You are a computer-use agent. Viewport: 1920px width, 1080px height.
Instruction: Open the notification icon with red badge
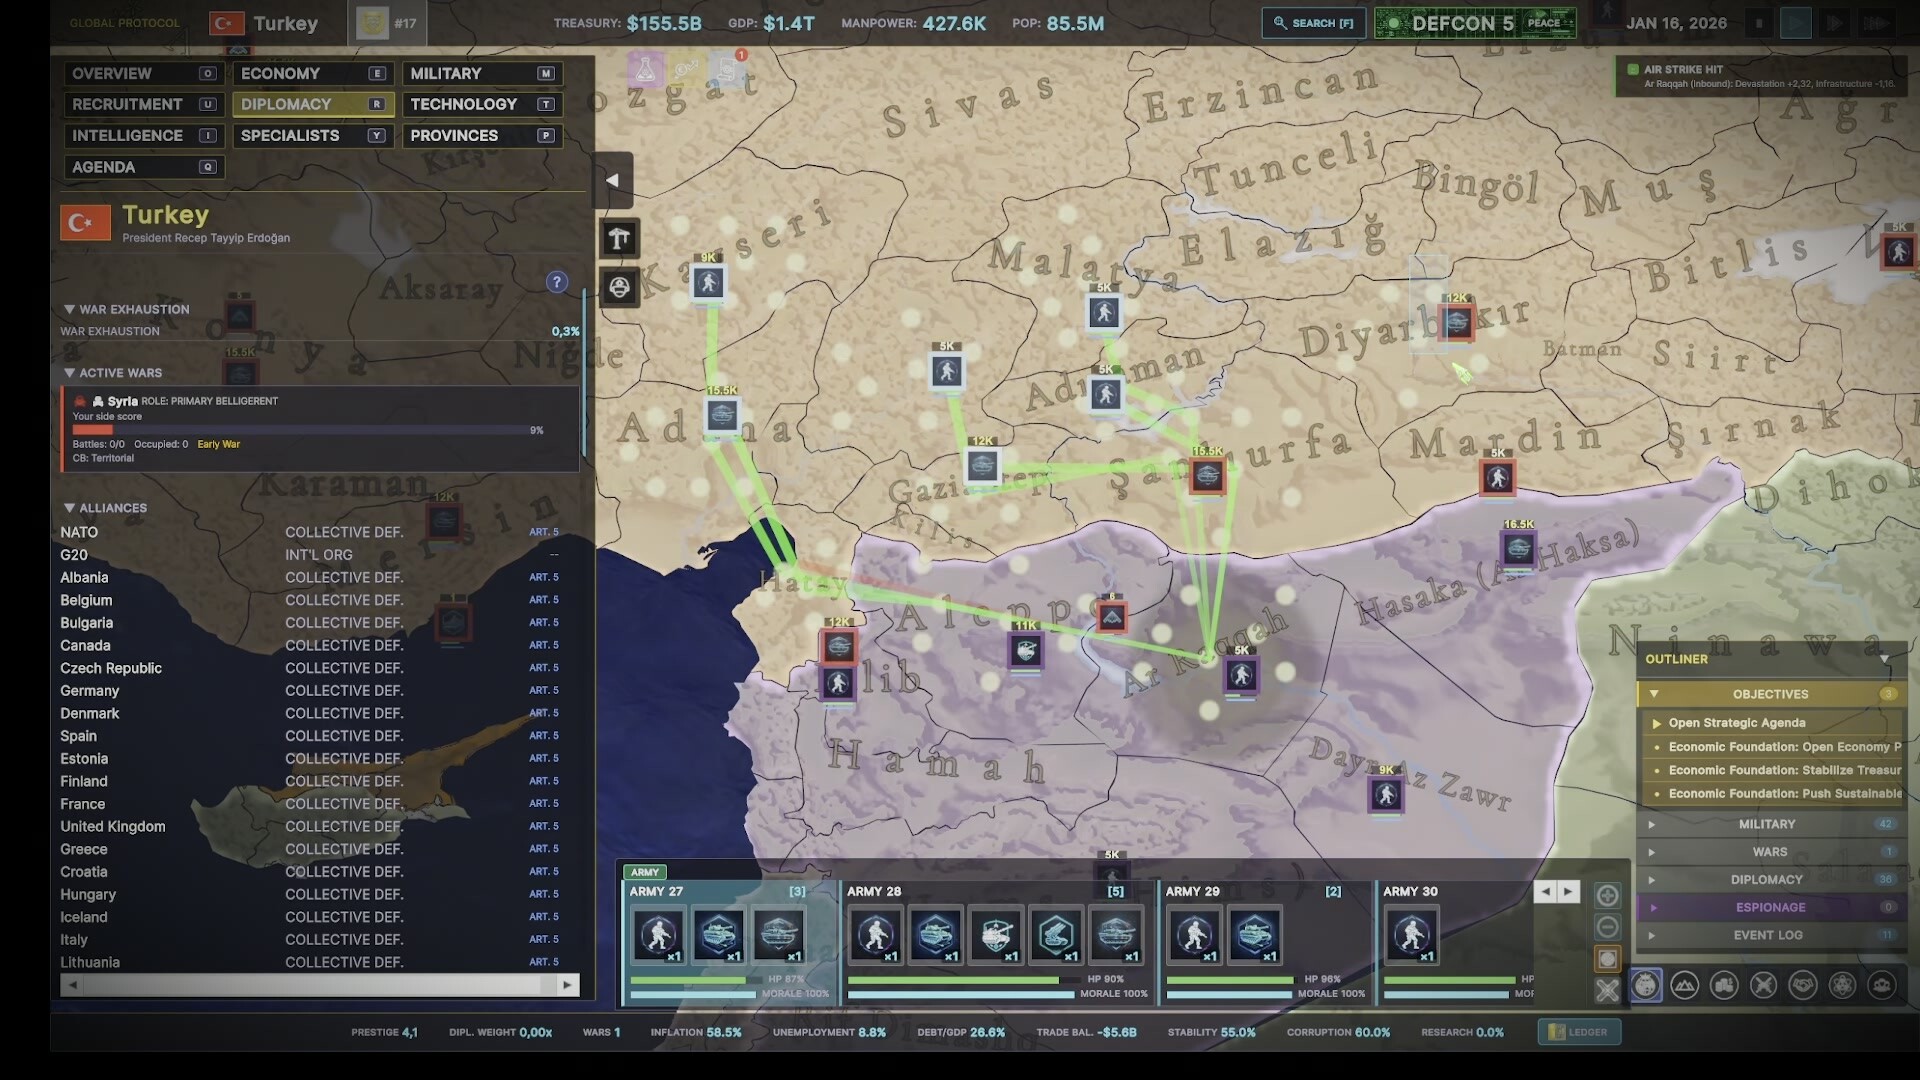tap(729, 69)
